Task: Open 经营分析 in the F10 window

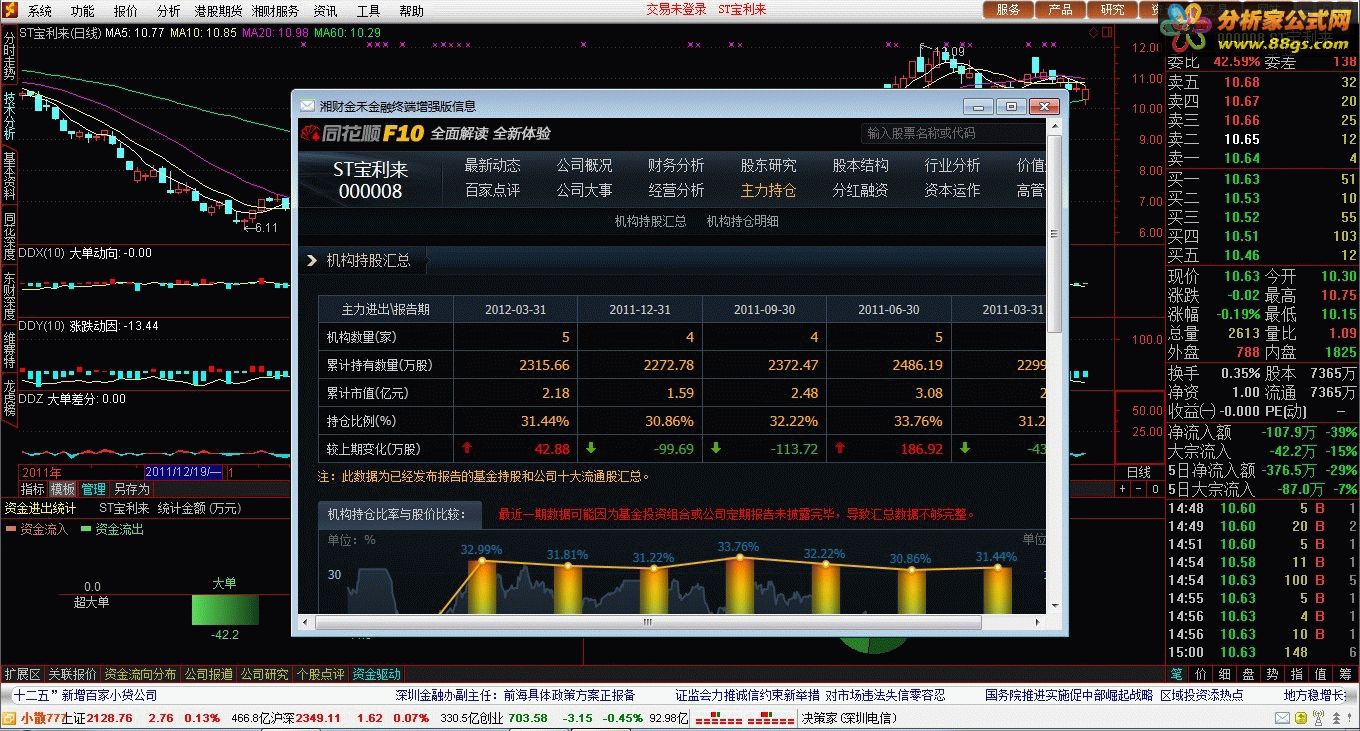Action: [x=676, y=190]
